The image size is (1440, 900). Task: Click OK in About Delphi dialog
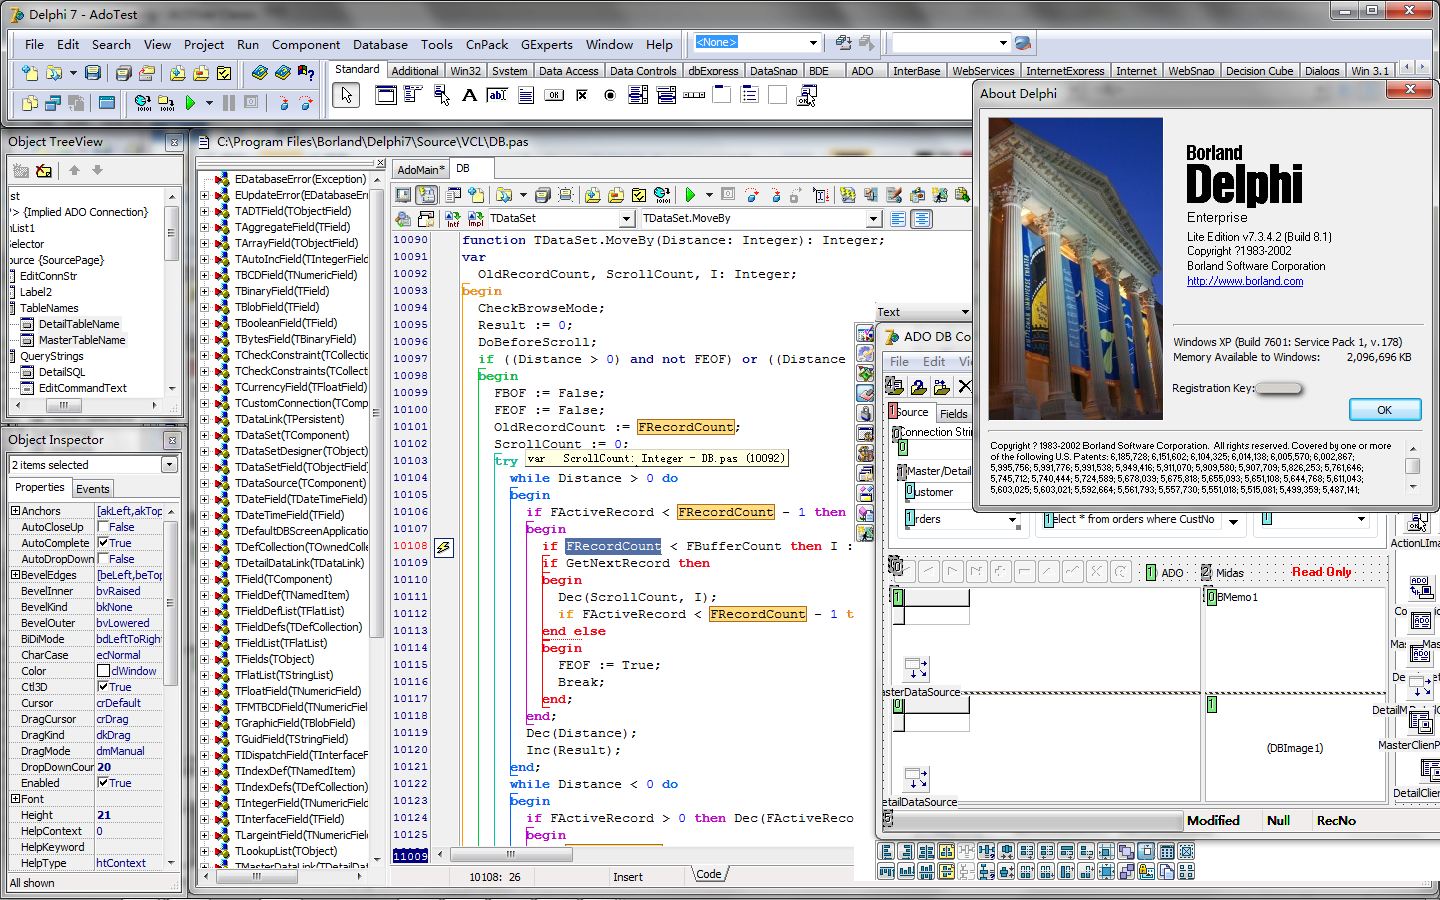tap(1384, 410)
